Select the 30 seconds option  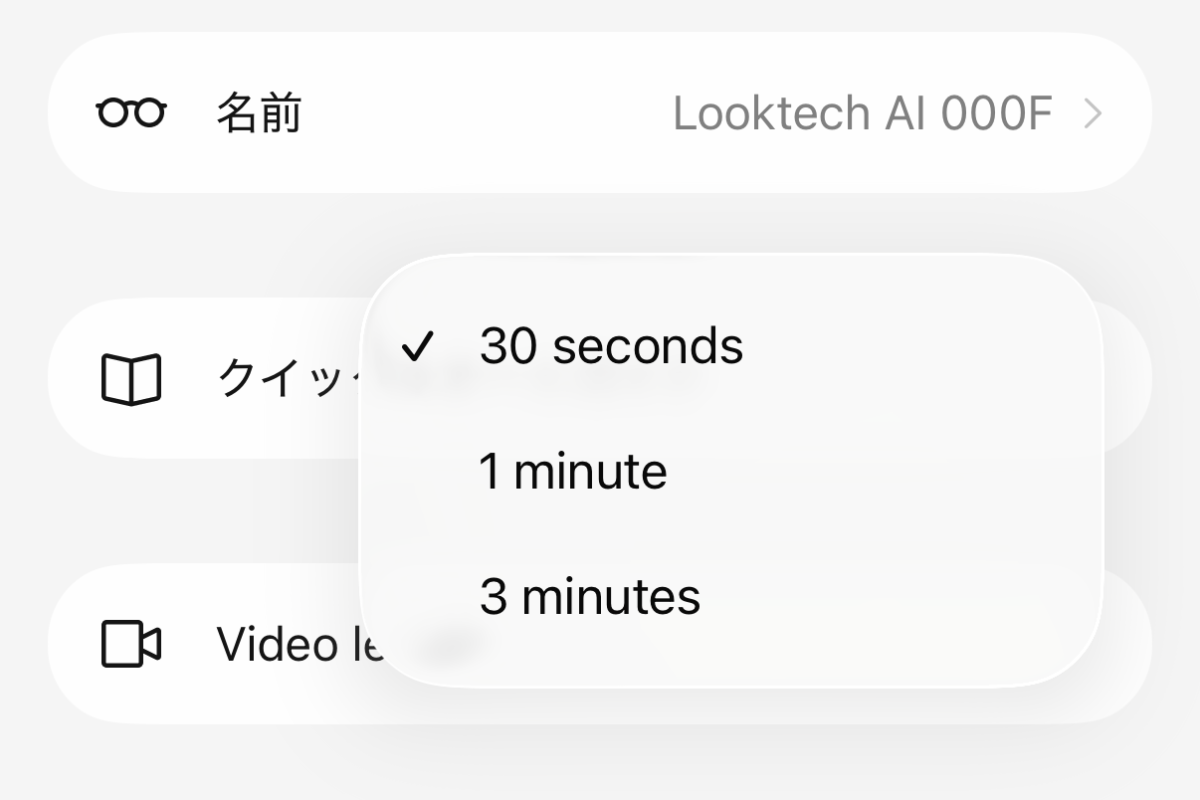click(x=611, y=347)
